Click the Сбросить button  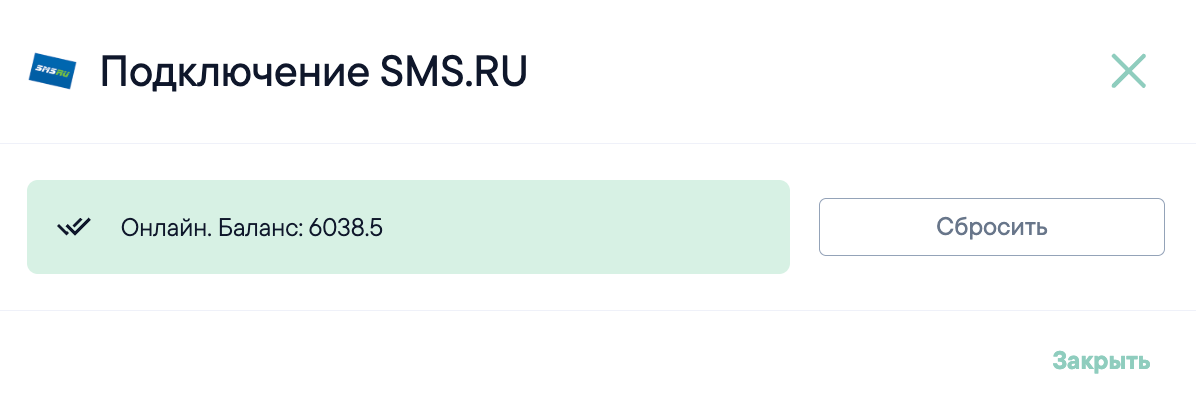(x=992, y=227)
